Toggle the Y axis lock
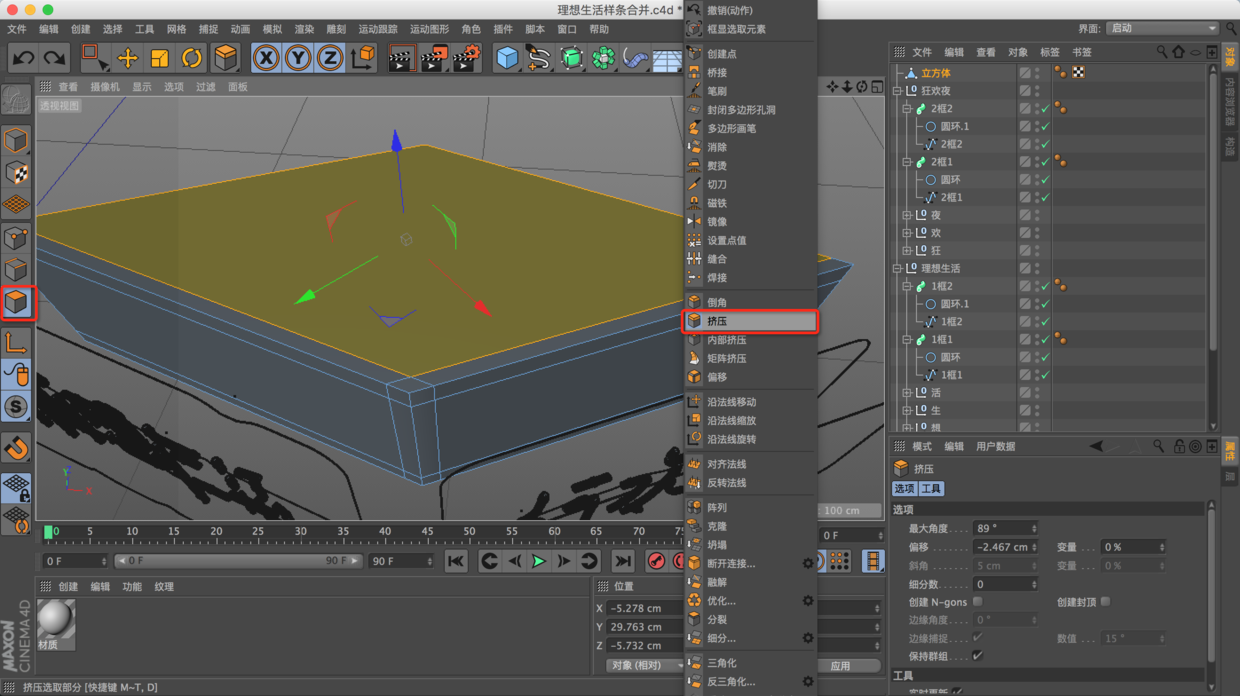 tap(298, 58)
